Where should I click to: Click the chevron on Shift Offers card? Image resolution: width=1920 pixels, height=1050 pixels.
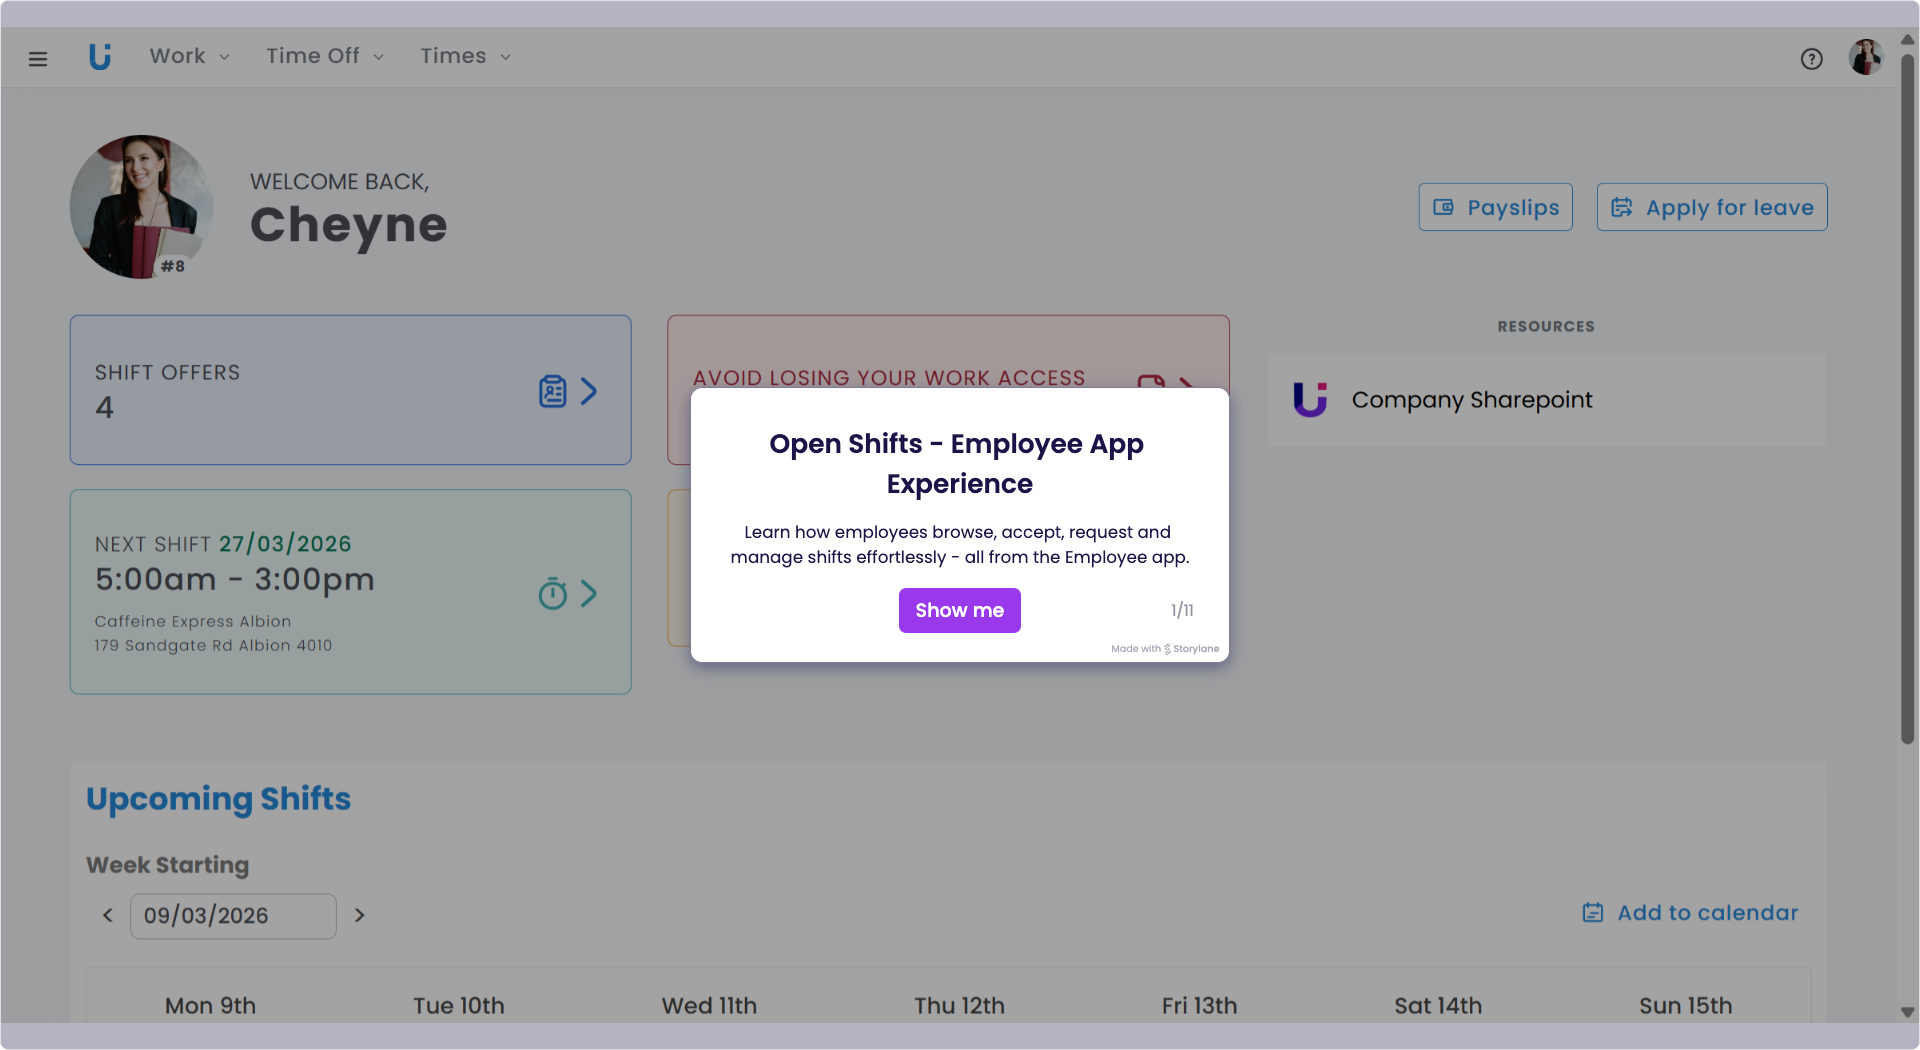pyautogui.click(x=589, y=391)
